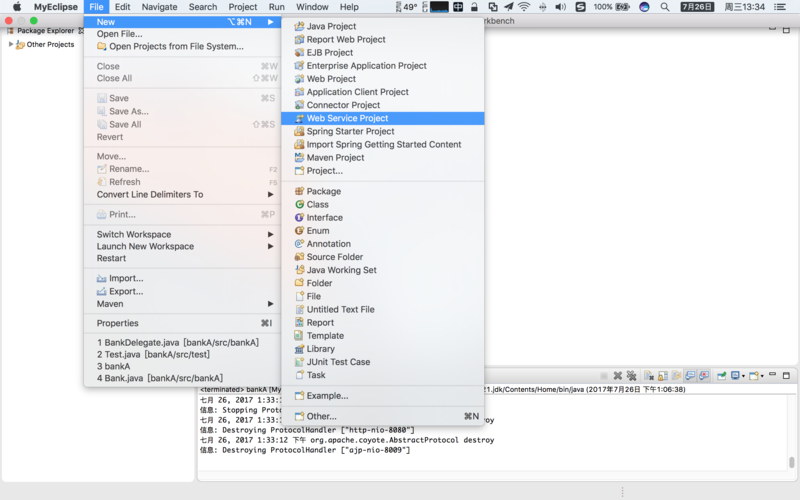Minimize the console view panel

[772, 374]
